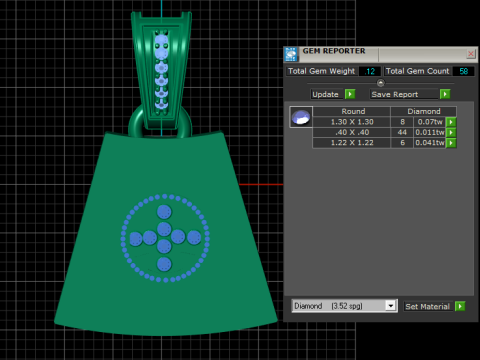
Task: Click green arrow next to Set Material
Action: tap(460, 306)
